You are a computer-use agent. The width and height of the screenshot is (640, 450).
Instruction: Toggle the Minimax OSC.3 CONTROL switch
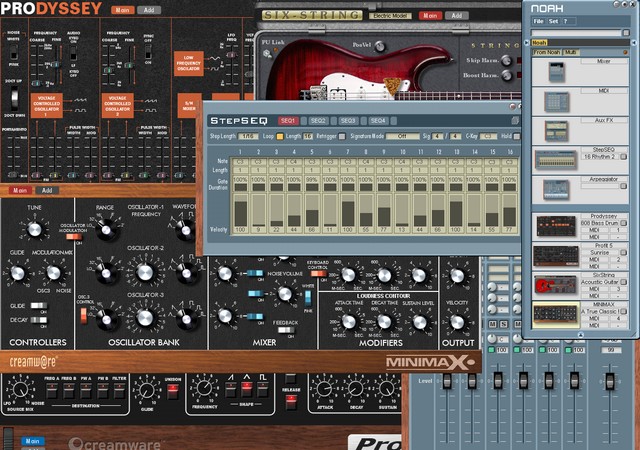(84, 316)
